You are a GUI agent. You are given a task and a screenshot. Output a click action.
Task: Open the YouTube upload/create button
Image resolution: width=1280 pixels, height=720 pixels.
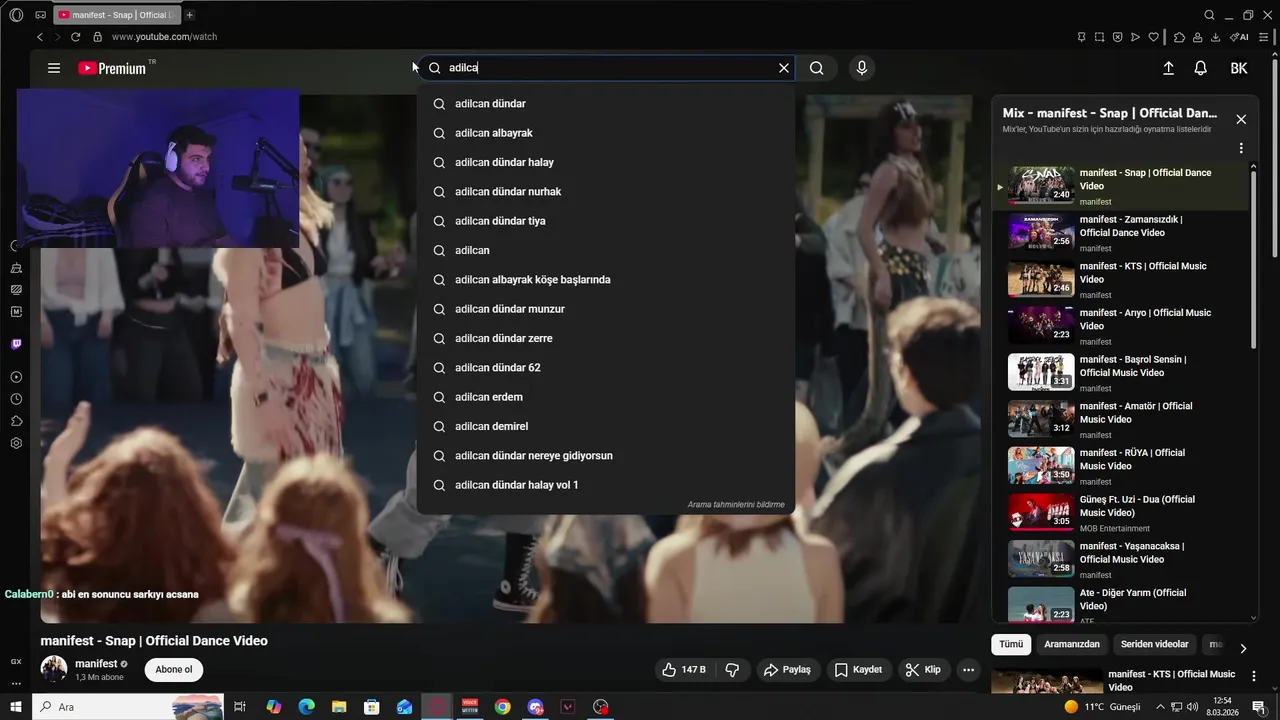click(1168, 68)
